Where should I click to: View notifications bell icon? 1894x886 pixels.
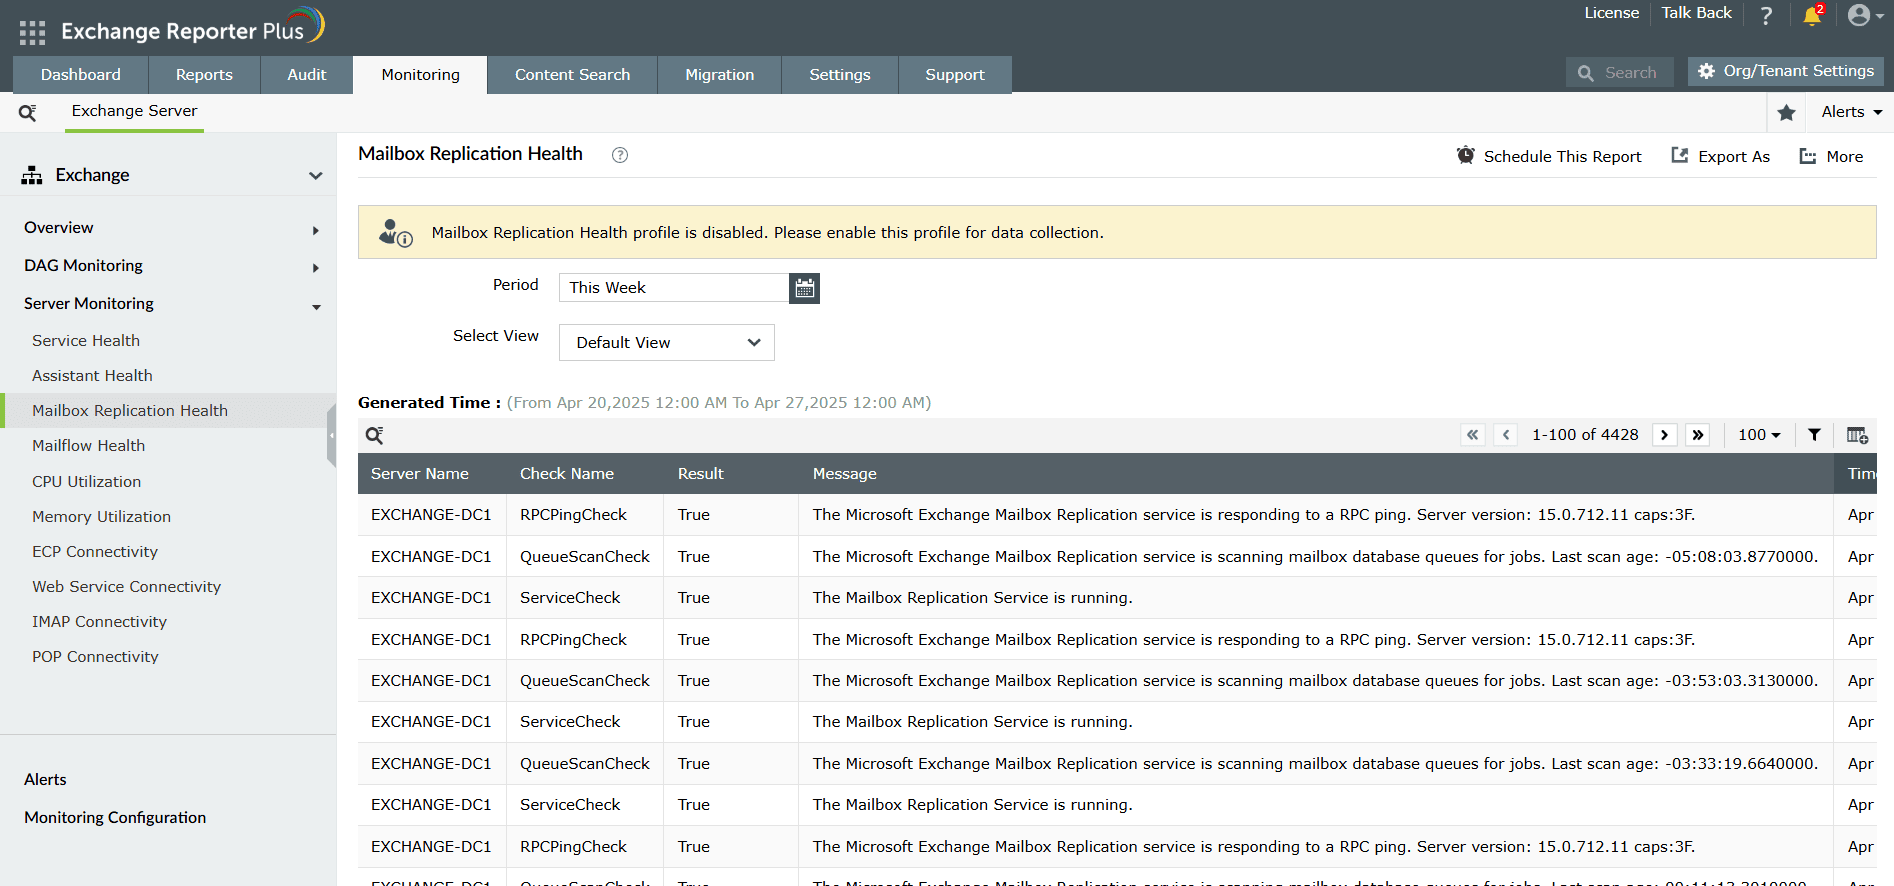pos(1812,15)
